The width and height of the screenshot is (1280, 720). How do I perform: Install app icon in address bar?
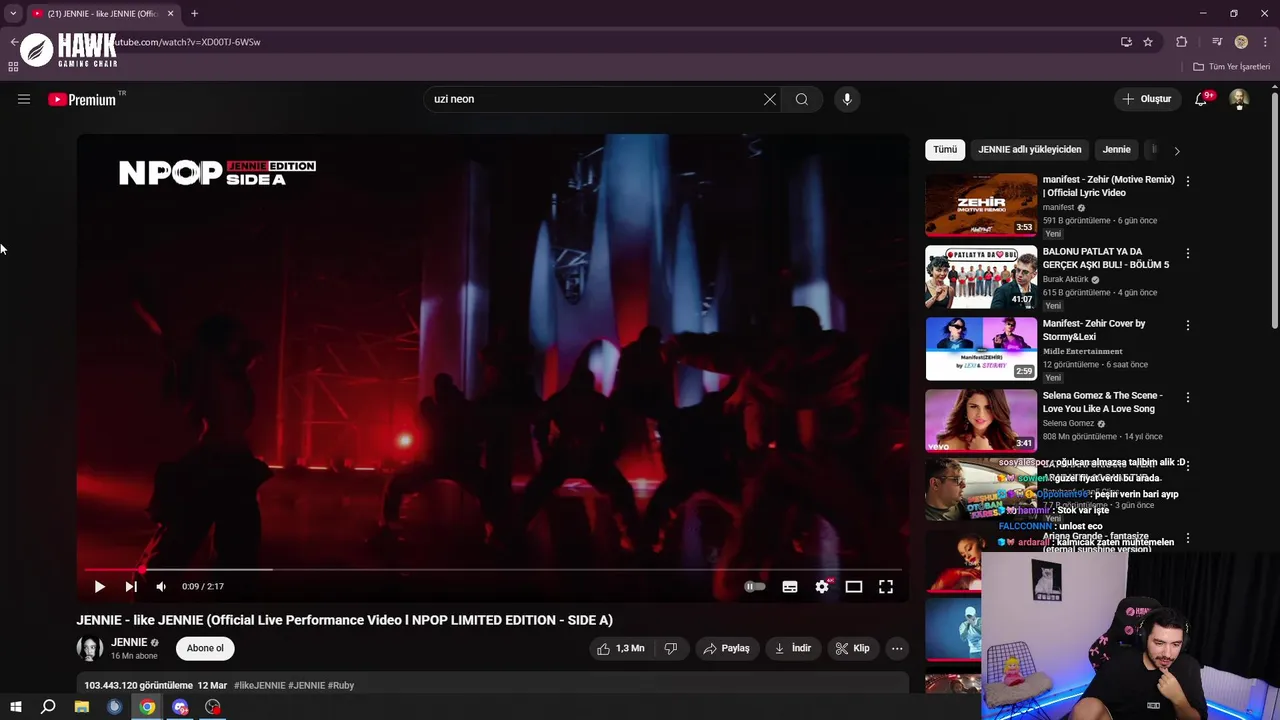click(1126, 42)
